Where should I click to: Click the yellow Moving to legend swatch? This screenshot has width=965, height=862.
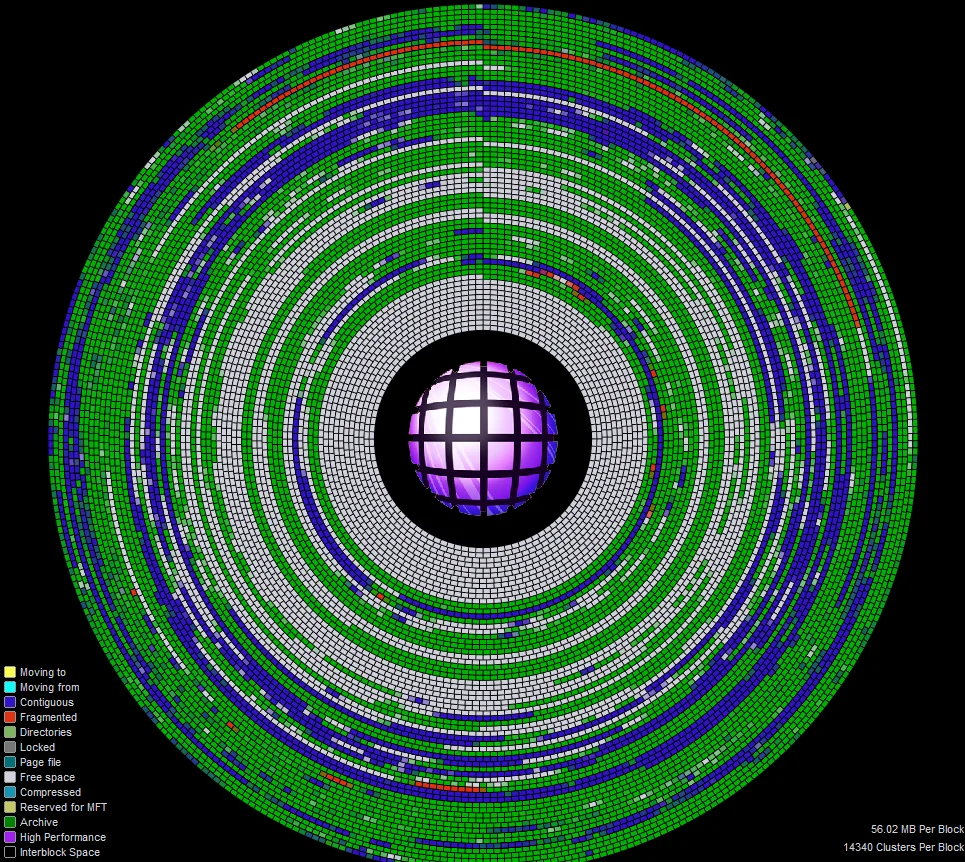[10, 672]
